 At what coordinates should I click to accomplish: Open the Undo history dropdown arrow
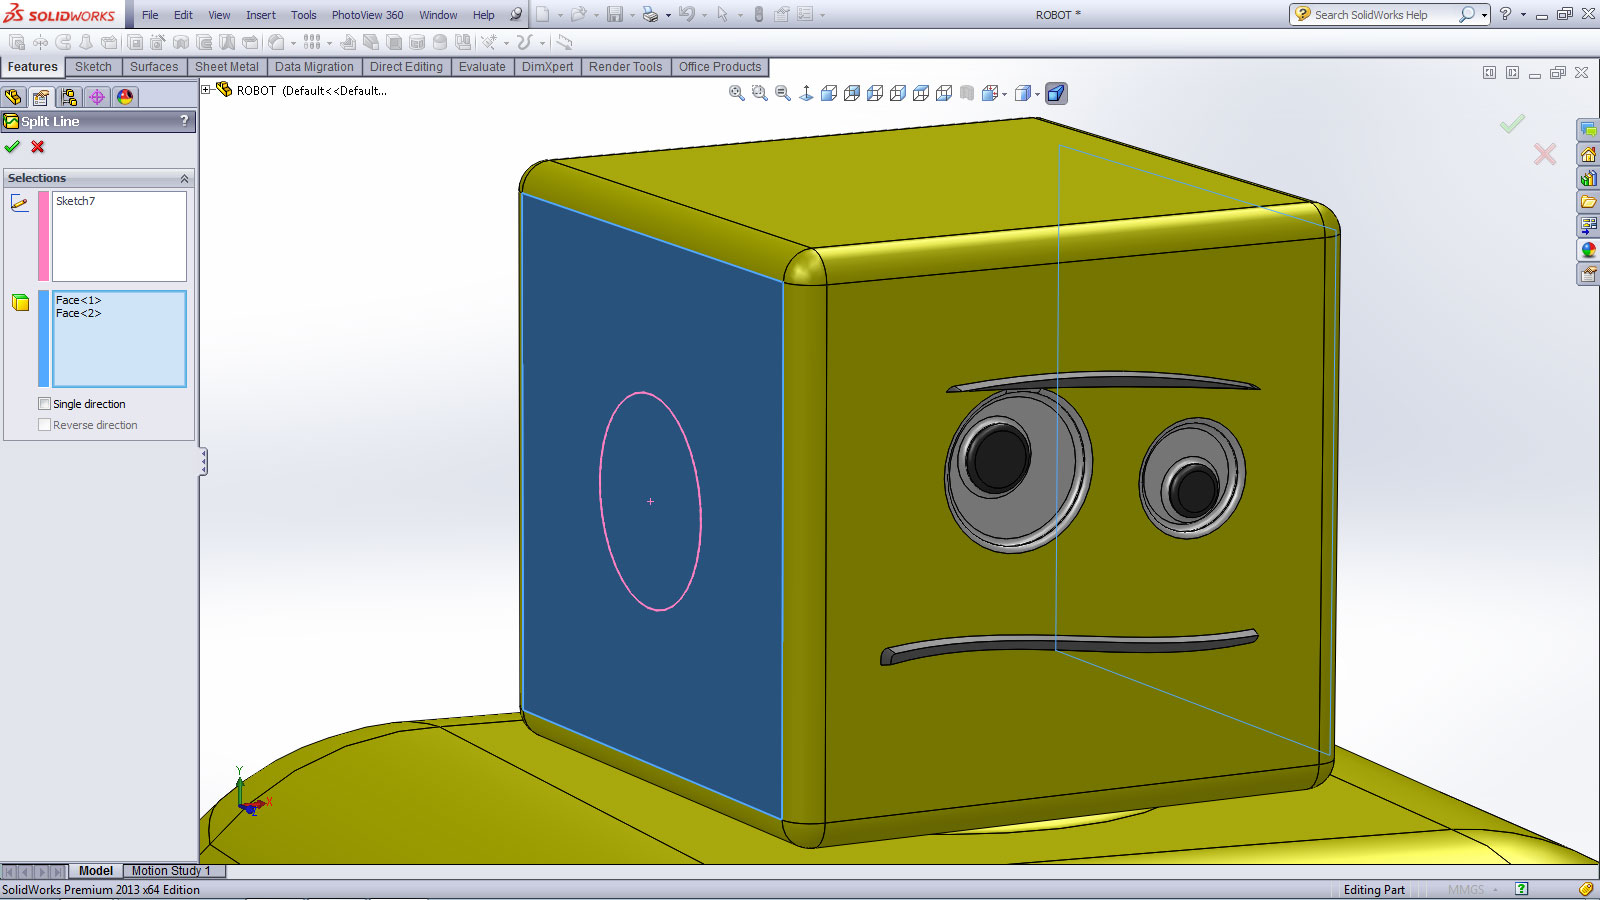[704, 15]
